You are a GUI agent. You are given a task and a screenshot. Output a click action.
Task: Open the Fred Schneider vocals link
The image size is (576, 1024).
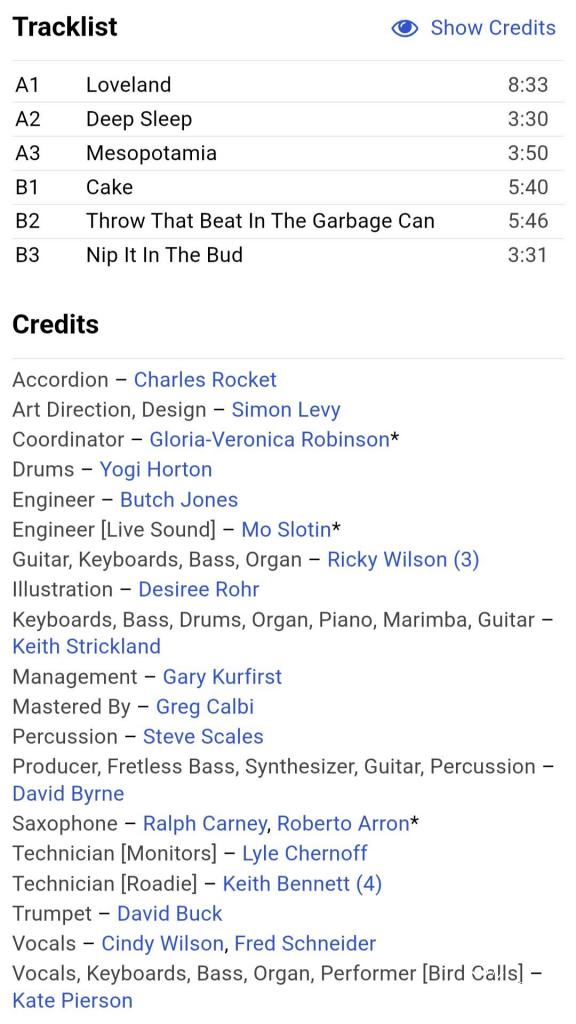point(305,943)
